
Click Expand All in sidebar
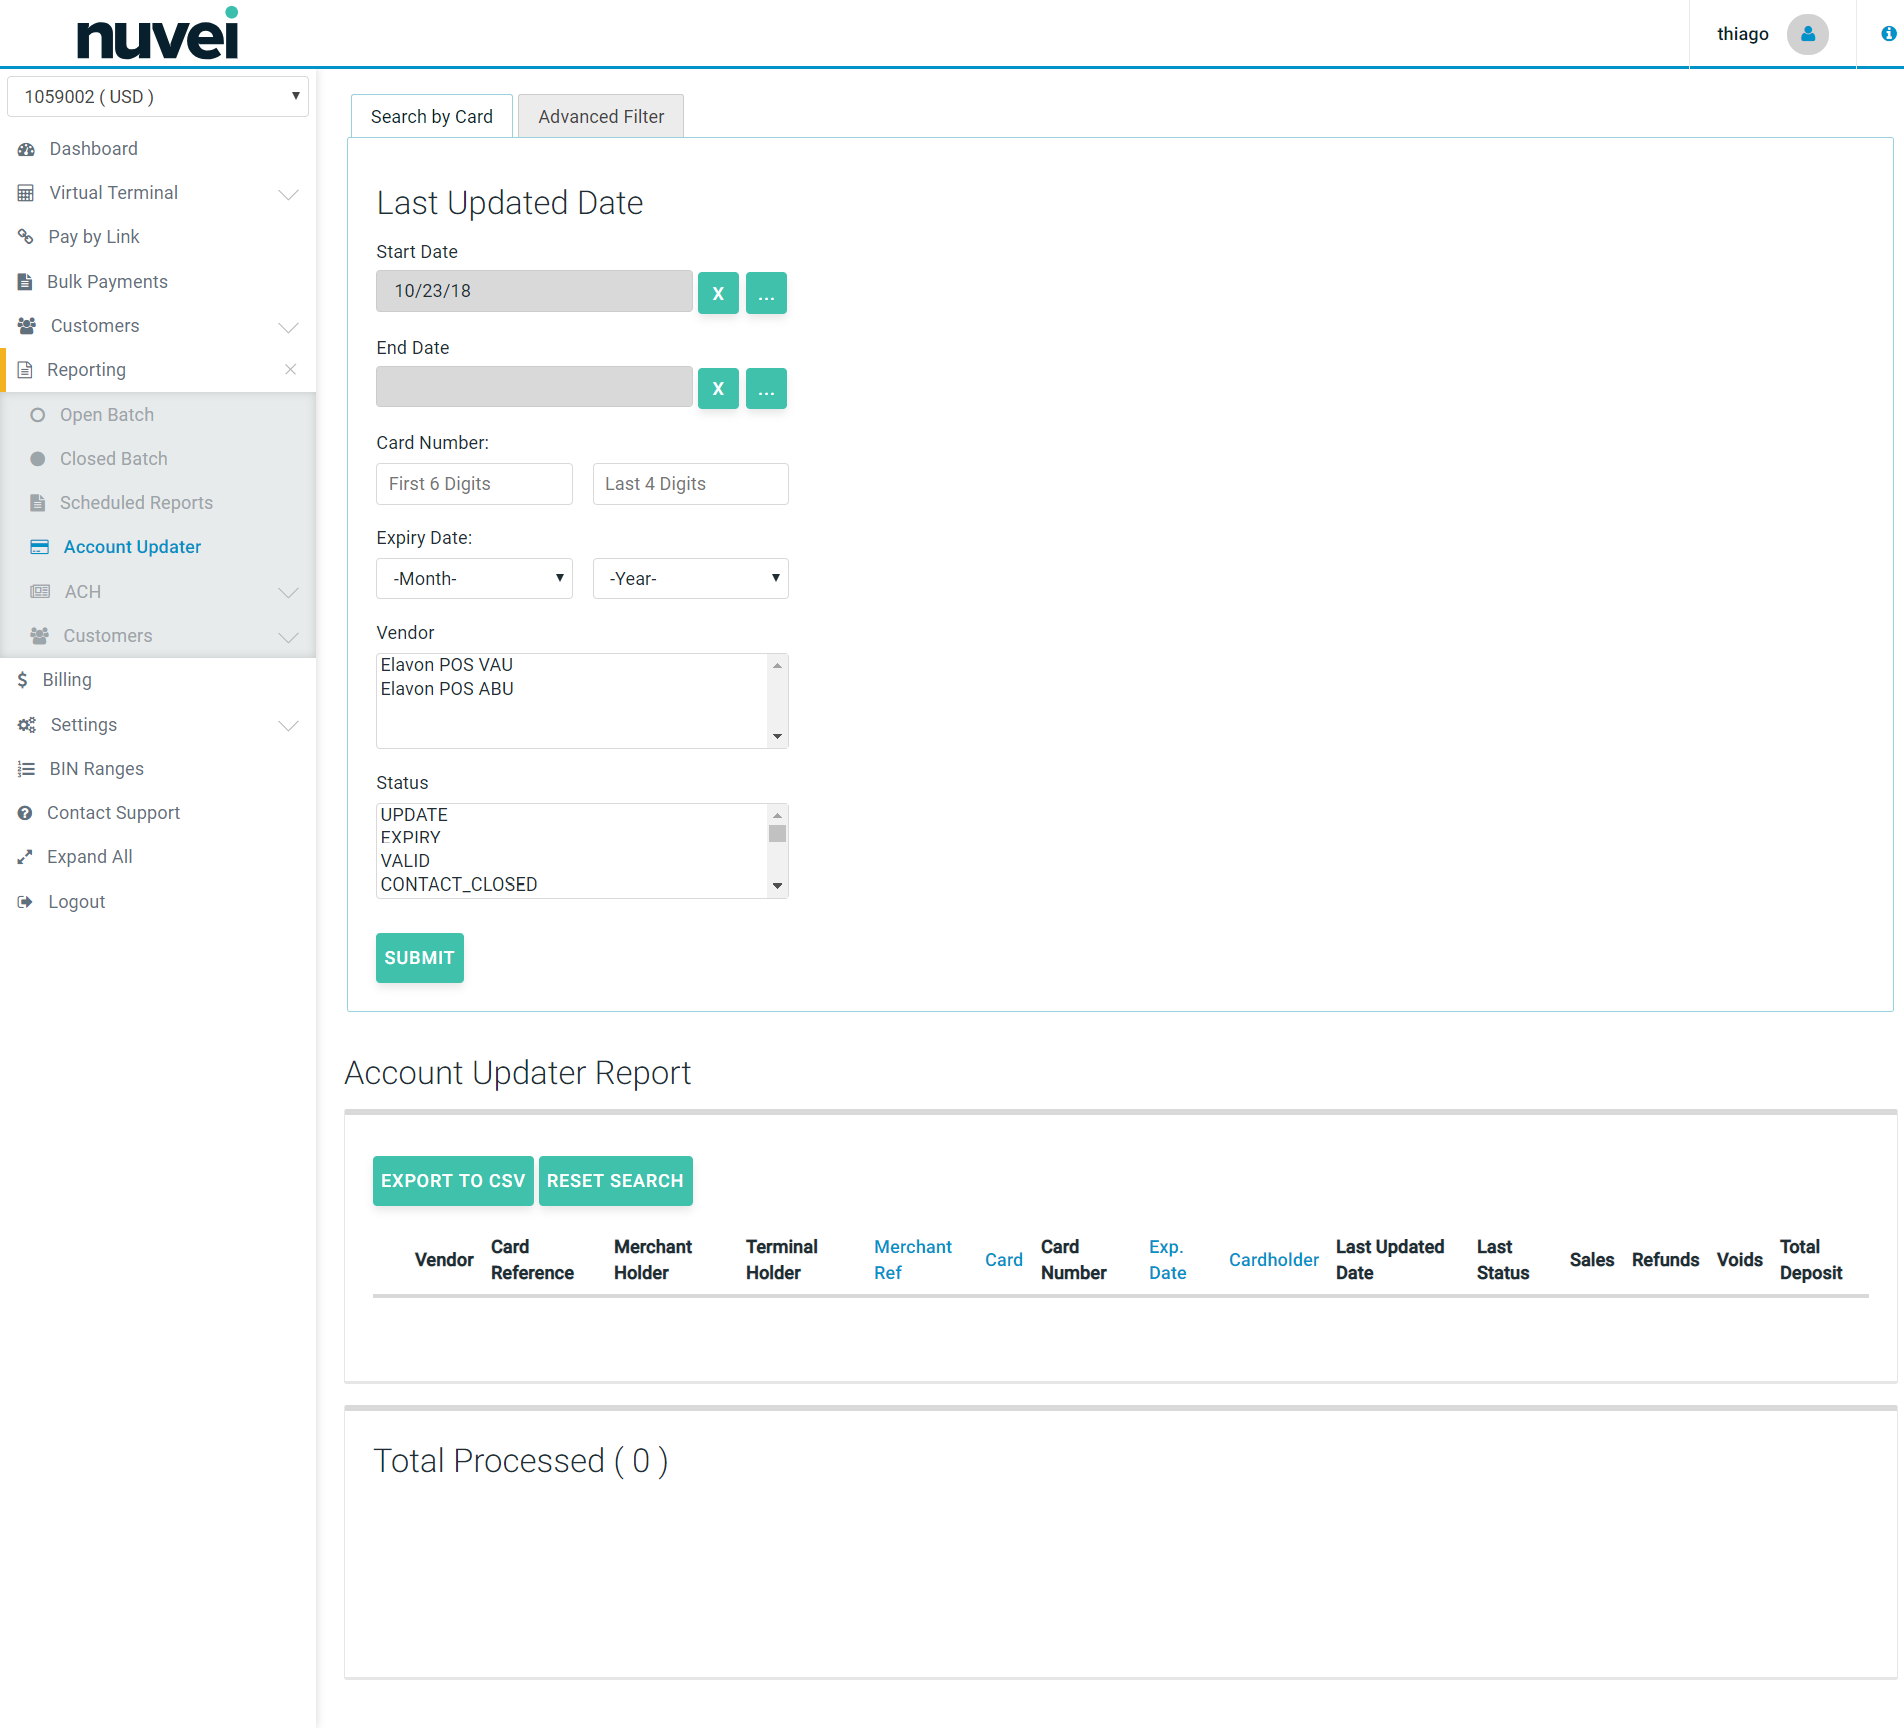click(x=89, y=857)
